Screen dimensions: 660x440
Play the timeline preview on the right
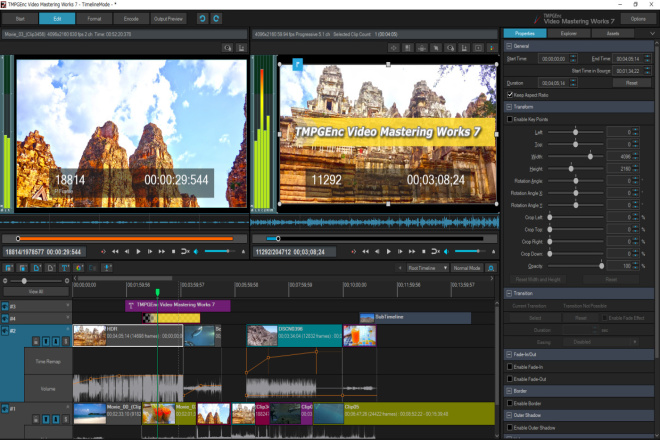389,251
